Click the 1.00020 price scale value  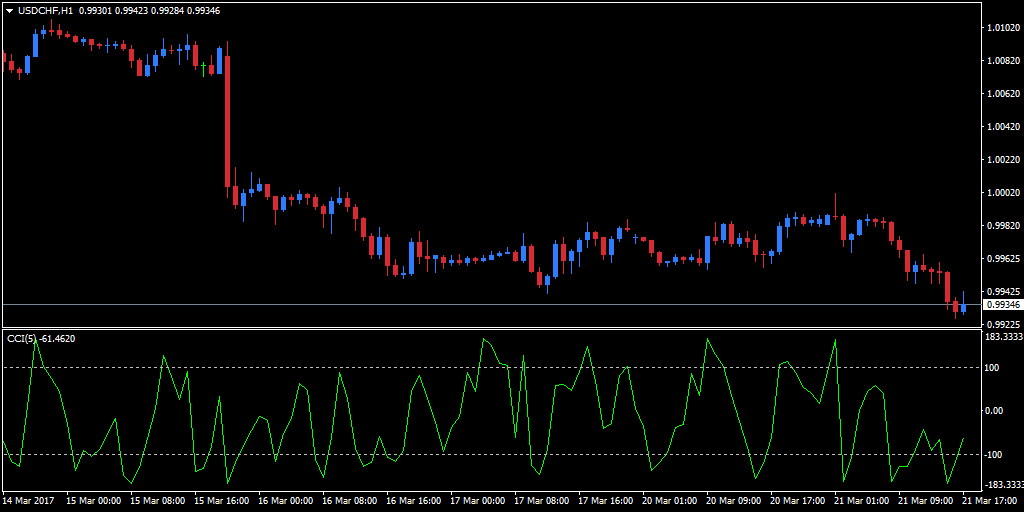point(1002,193)
